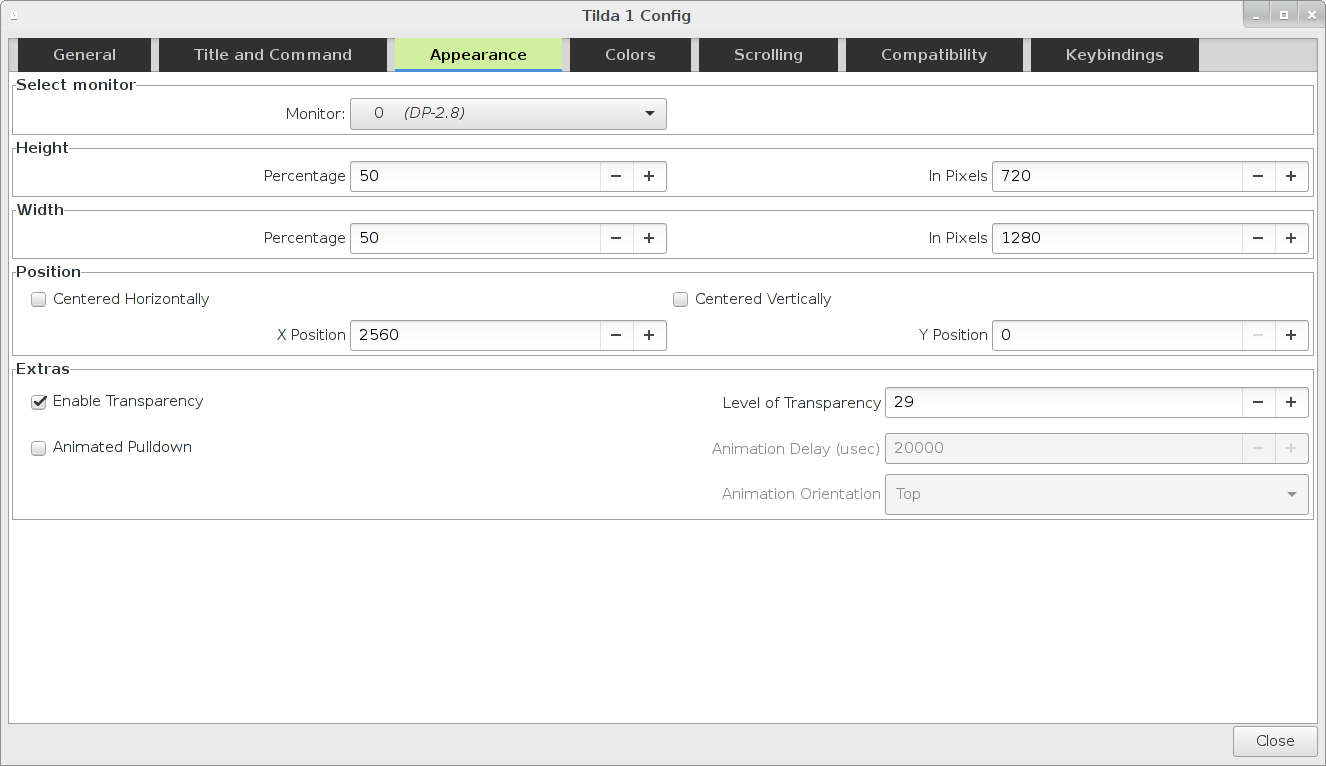This screenshot has width=1326, height=766.
Task: Open the Colors tab
Action: [x=630, y=55]
